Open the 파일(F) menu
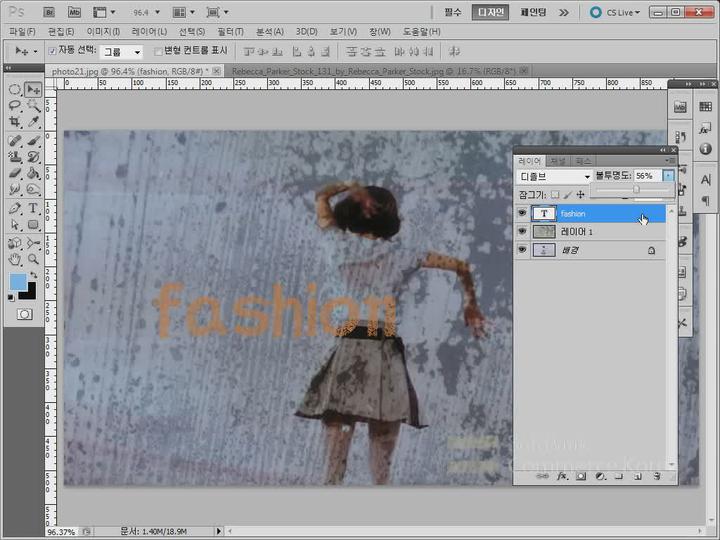The height and width of the screenshot is (540, 720). (22, 32)
